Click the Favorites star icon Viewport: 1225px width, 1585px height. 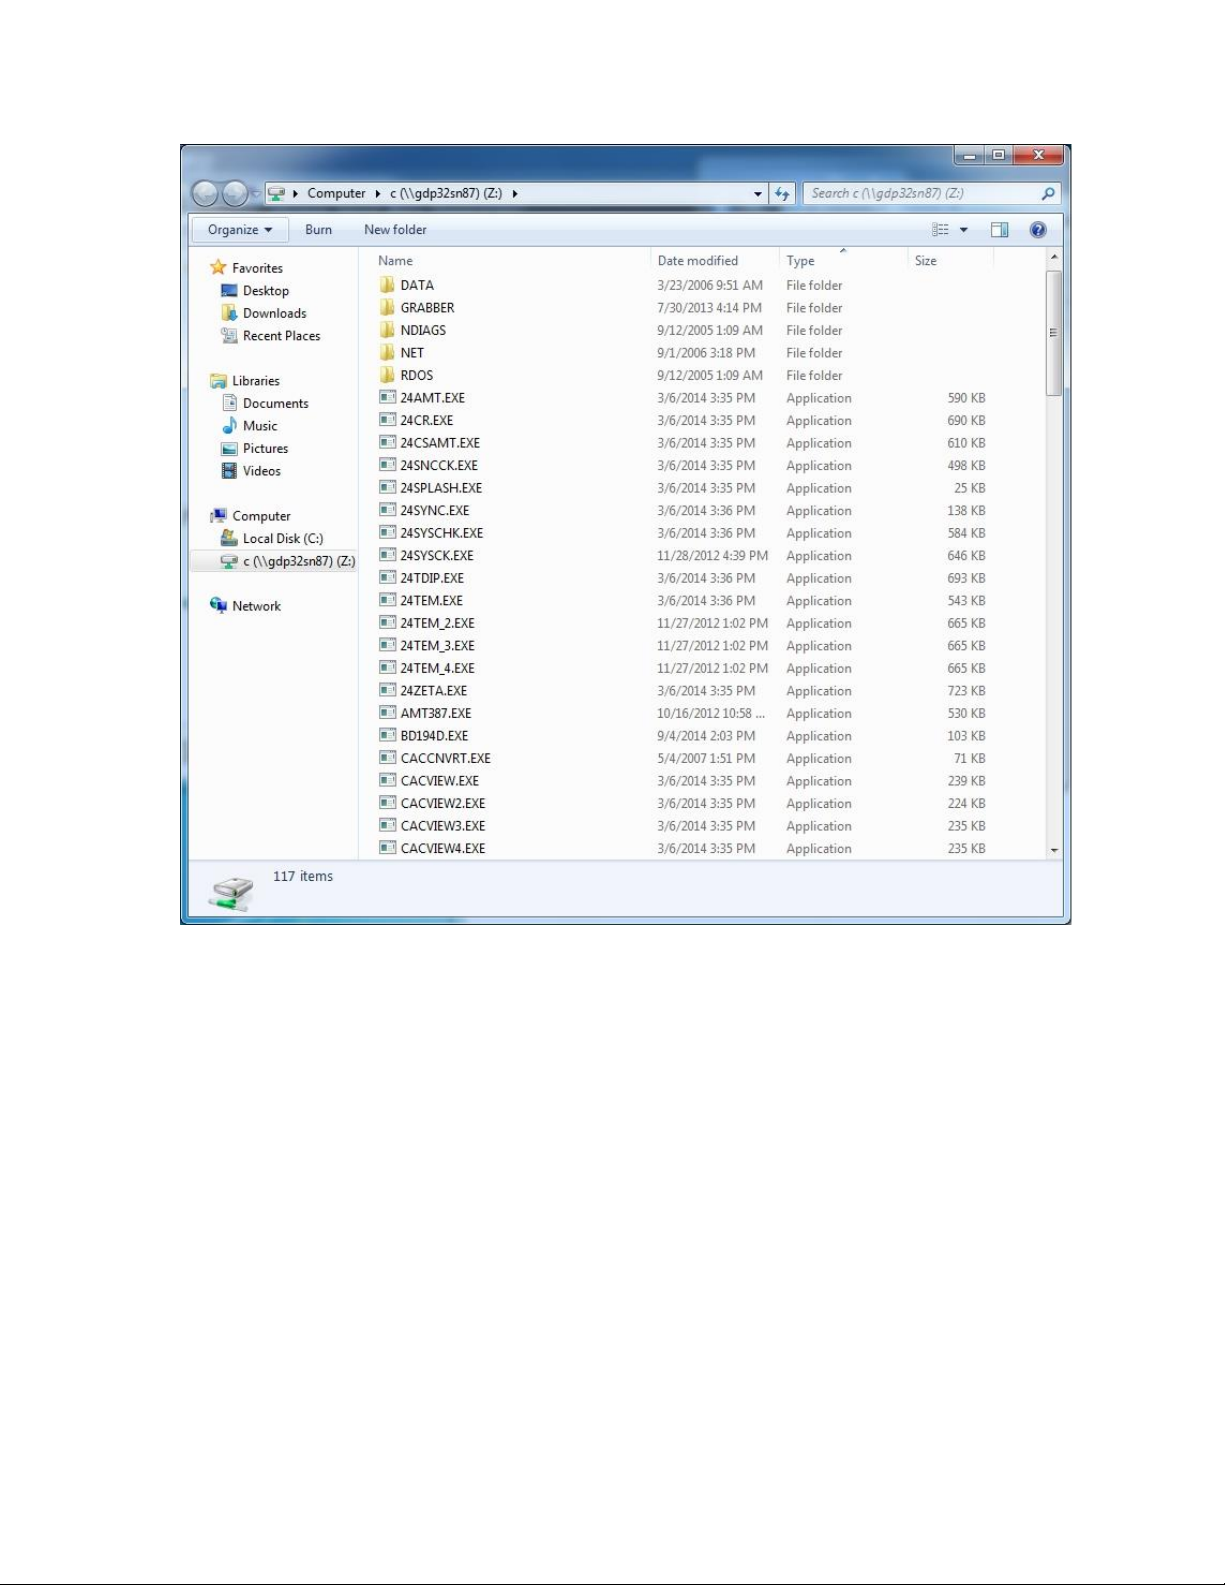(x=218, y=268)
